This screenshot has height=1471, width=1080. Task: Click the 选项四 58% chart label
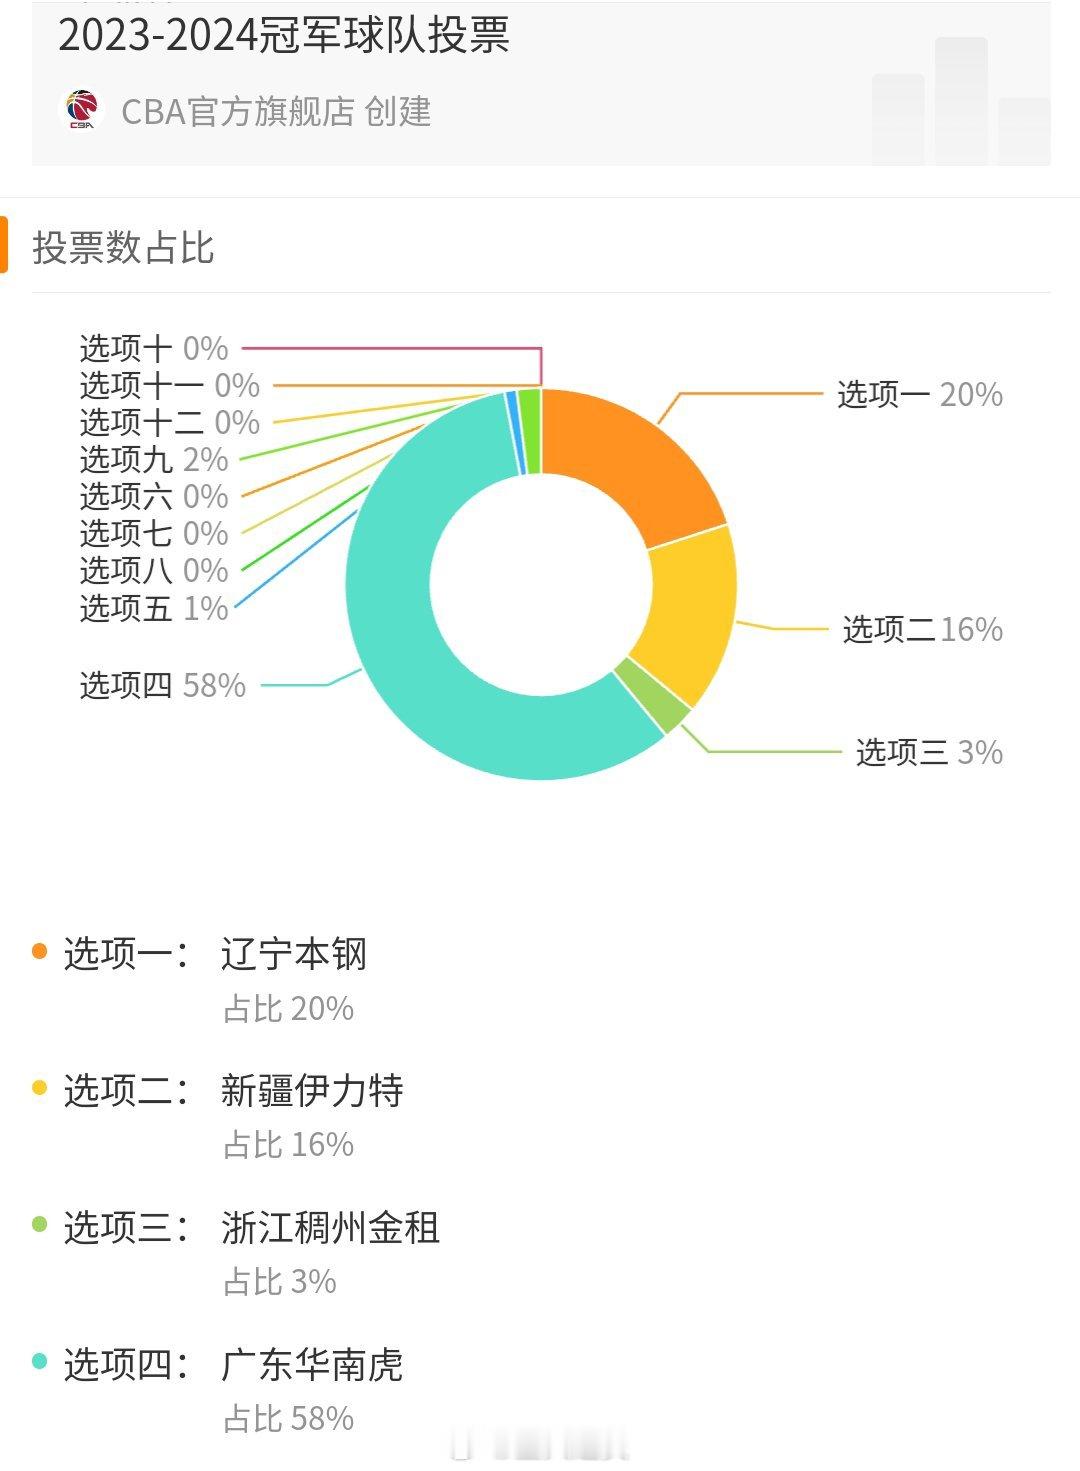tap(163, 685)
